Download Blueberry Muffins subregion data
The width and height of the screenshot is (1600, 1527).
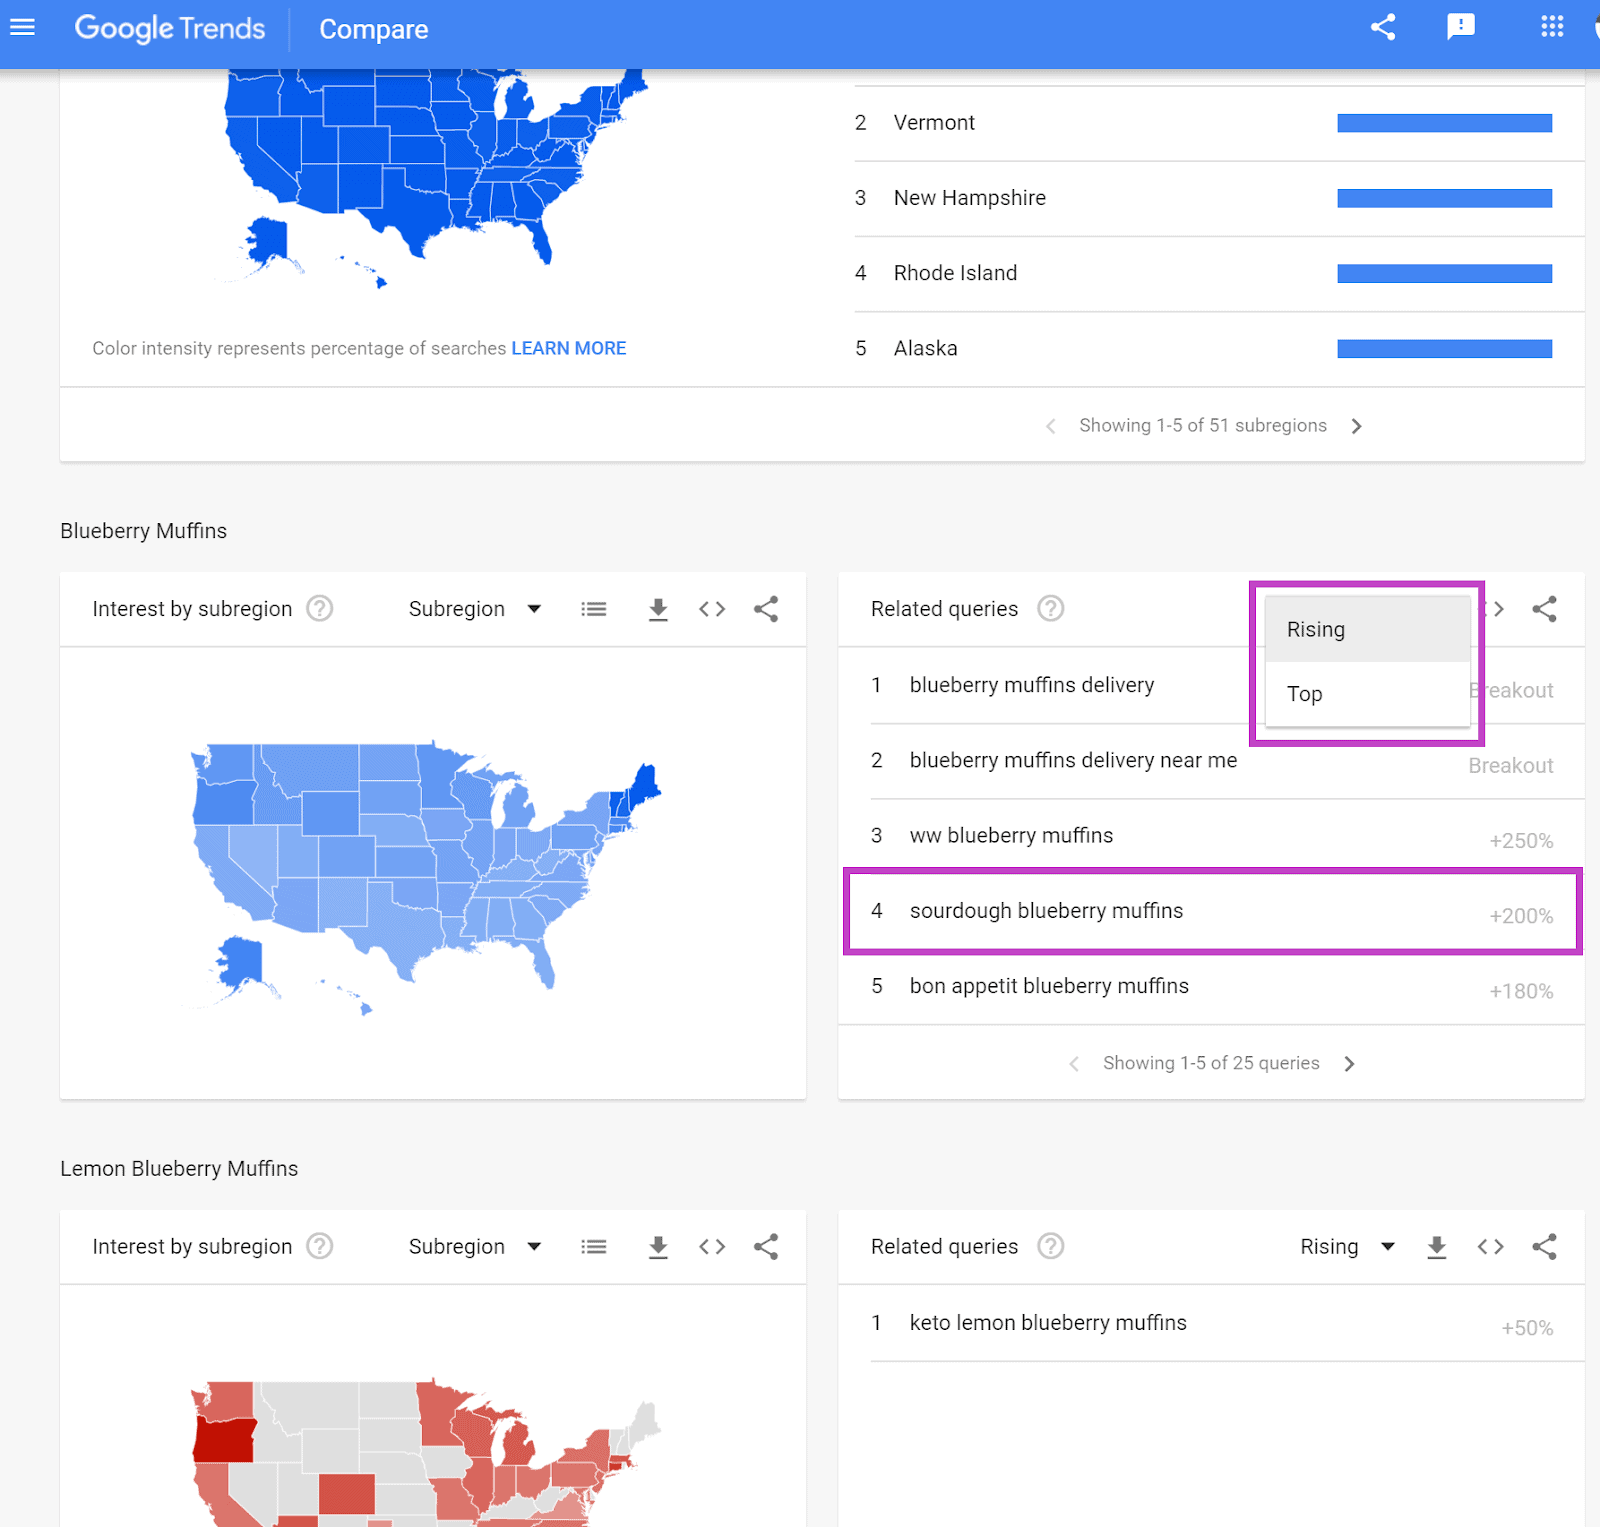(x=658, y=608)
